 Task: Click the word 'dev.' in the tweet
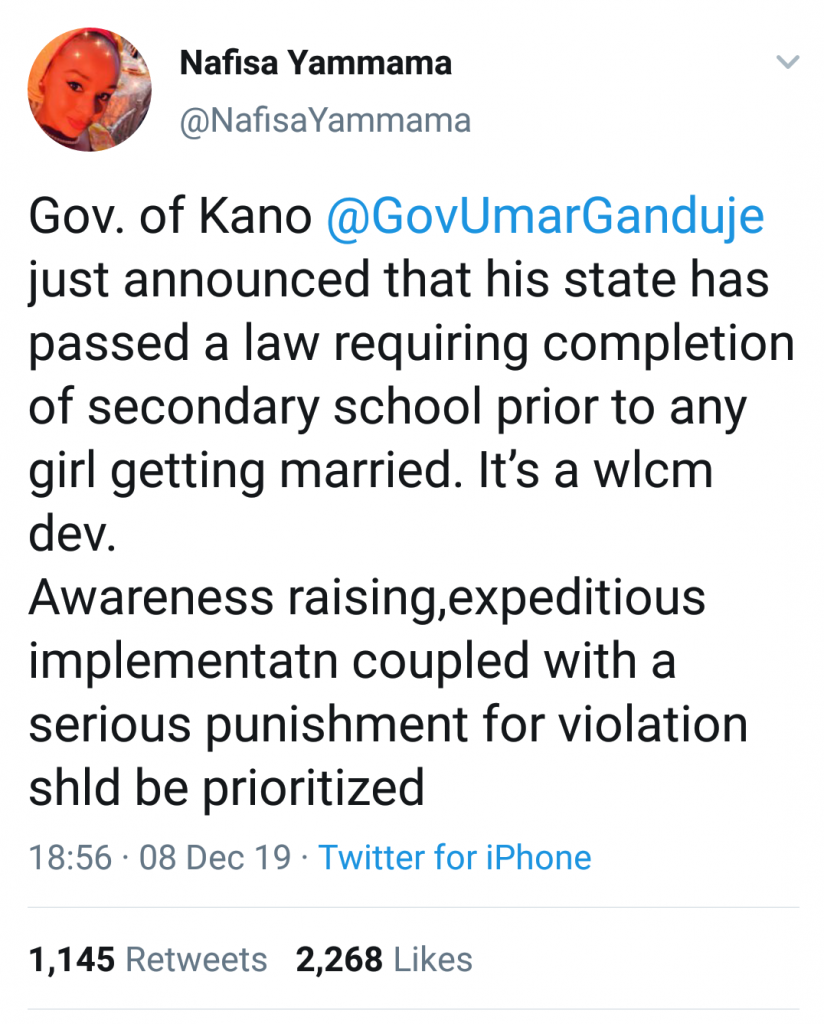coord(73,535)
